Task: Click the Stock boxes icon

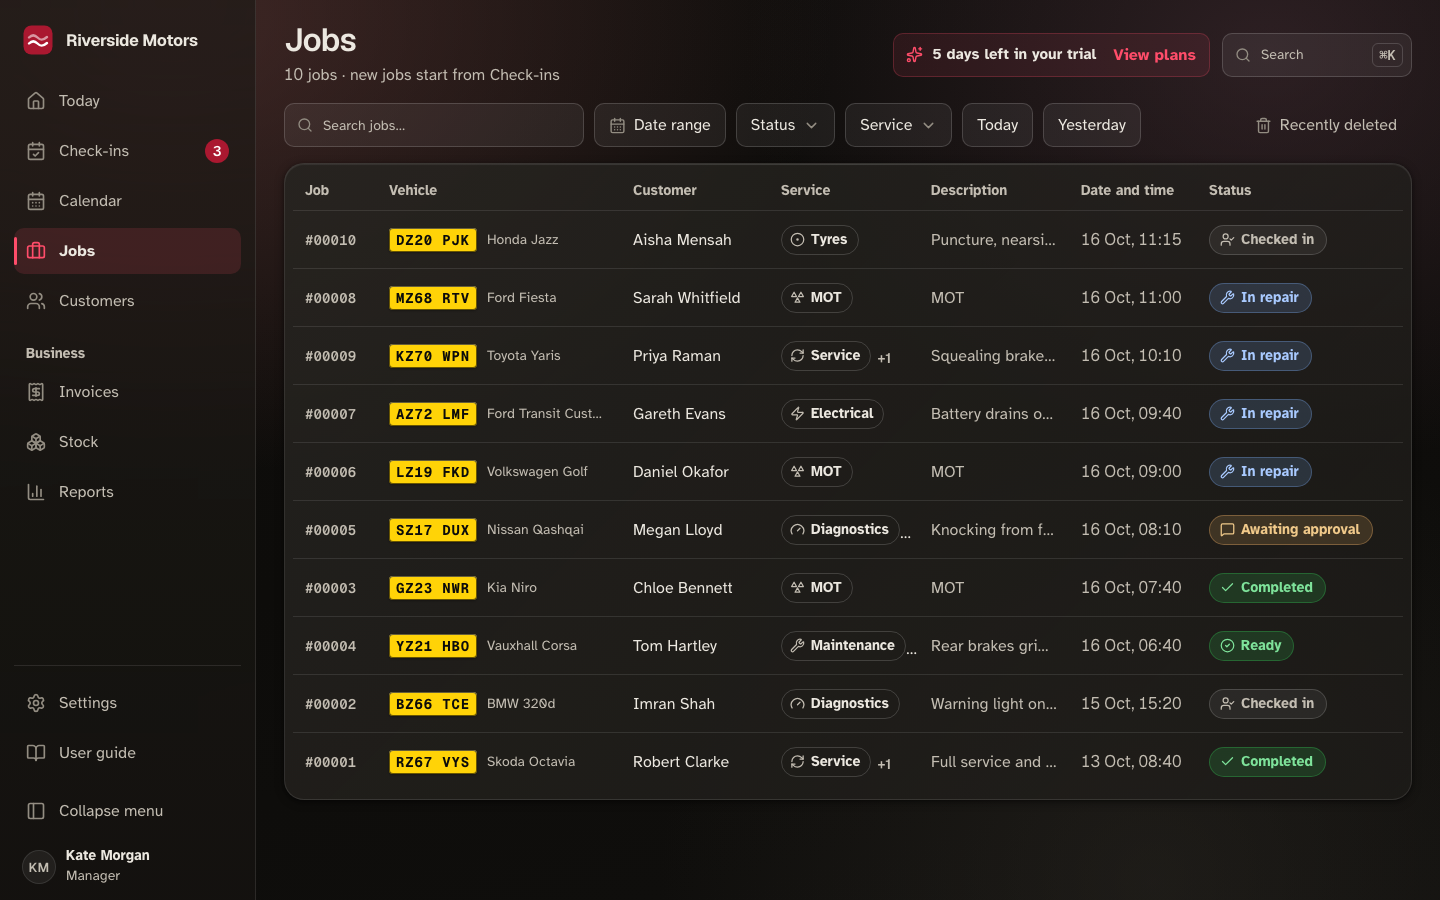Action: tap(36, 442)
